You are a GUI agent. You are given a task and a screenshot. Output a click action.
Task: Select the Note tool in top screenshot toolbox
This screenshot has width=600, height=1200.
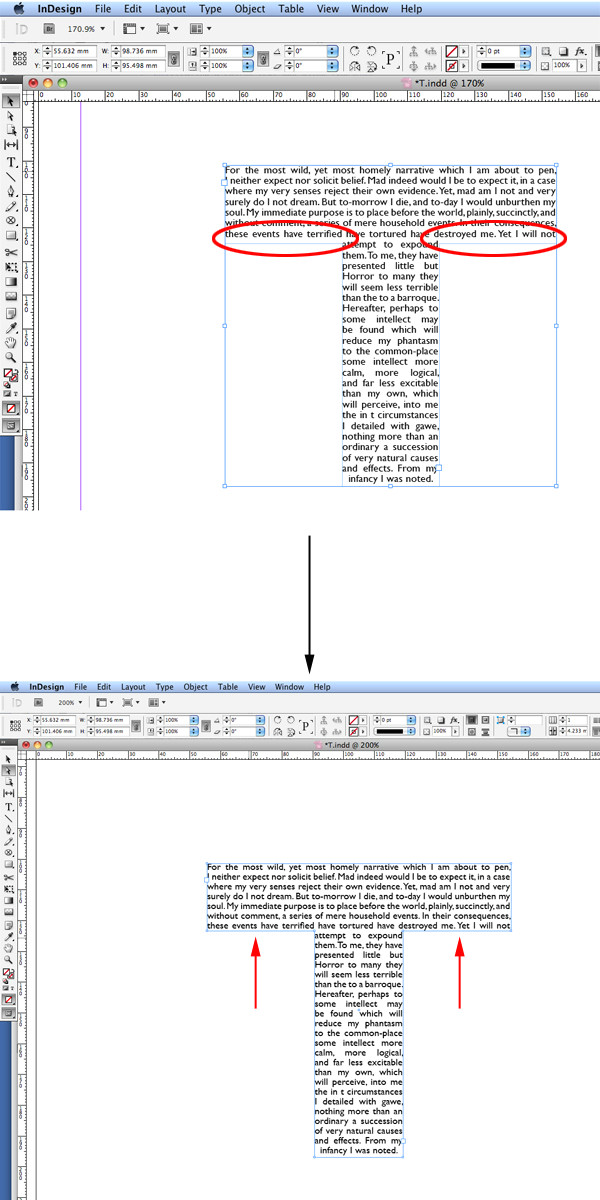pos(11,313)
